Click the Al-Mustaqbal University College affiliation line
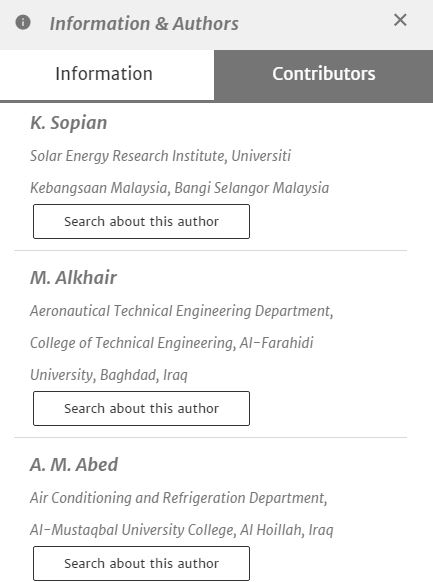 182,530
